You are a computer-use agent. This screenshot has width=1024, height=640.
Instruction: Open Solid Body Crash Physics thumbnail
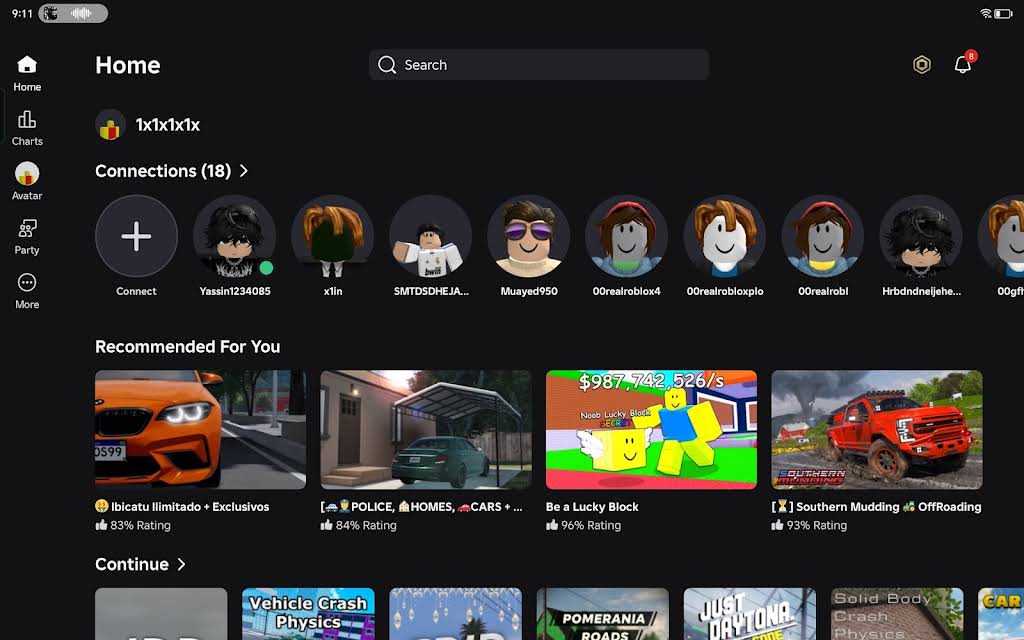click(x=897, y=614)
